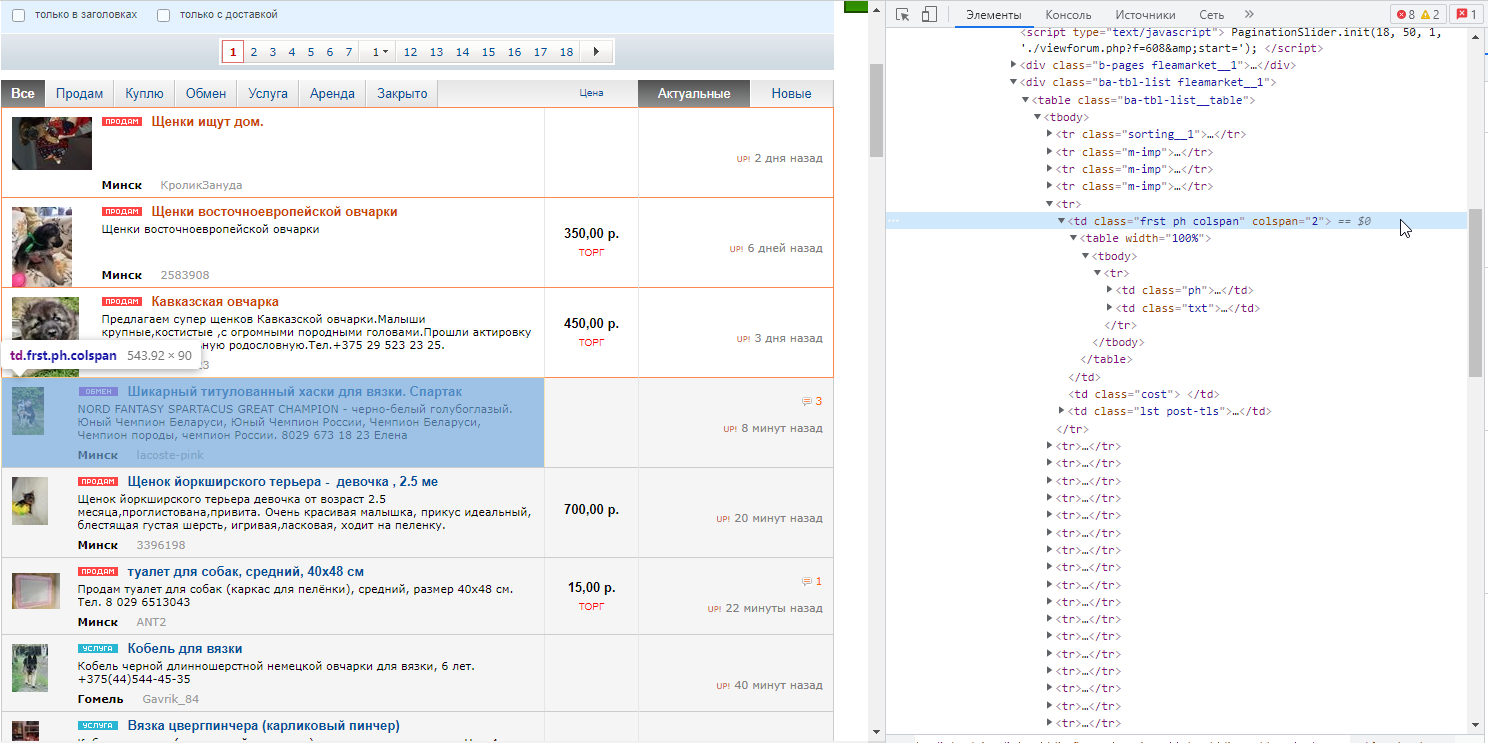Collapse the div ba-tbl-list fleamarket__1 node
The image size is (1488, 743).
[1015, 82]
